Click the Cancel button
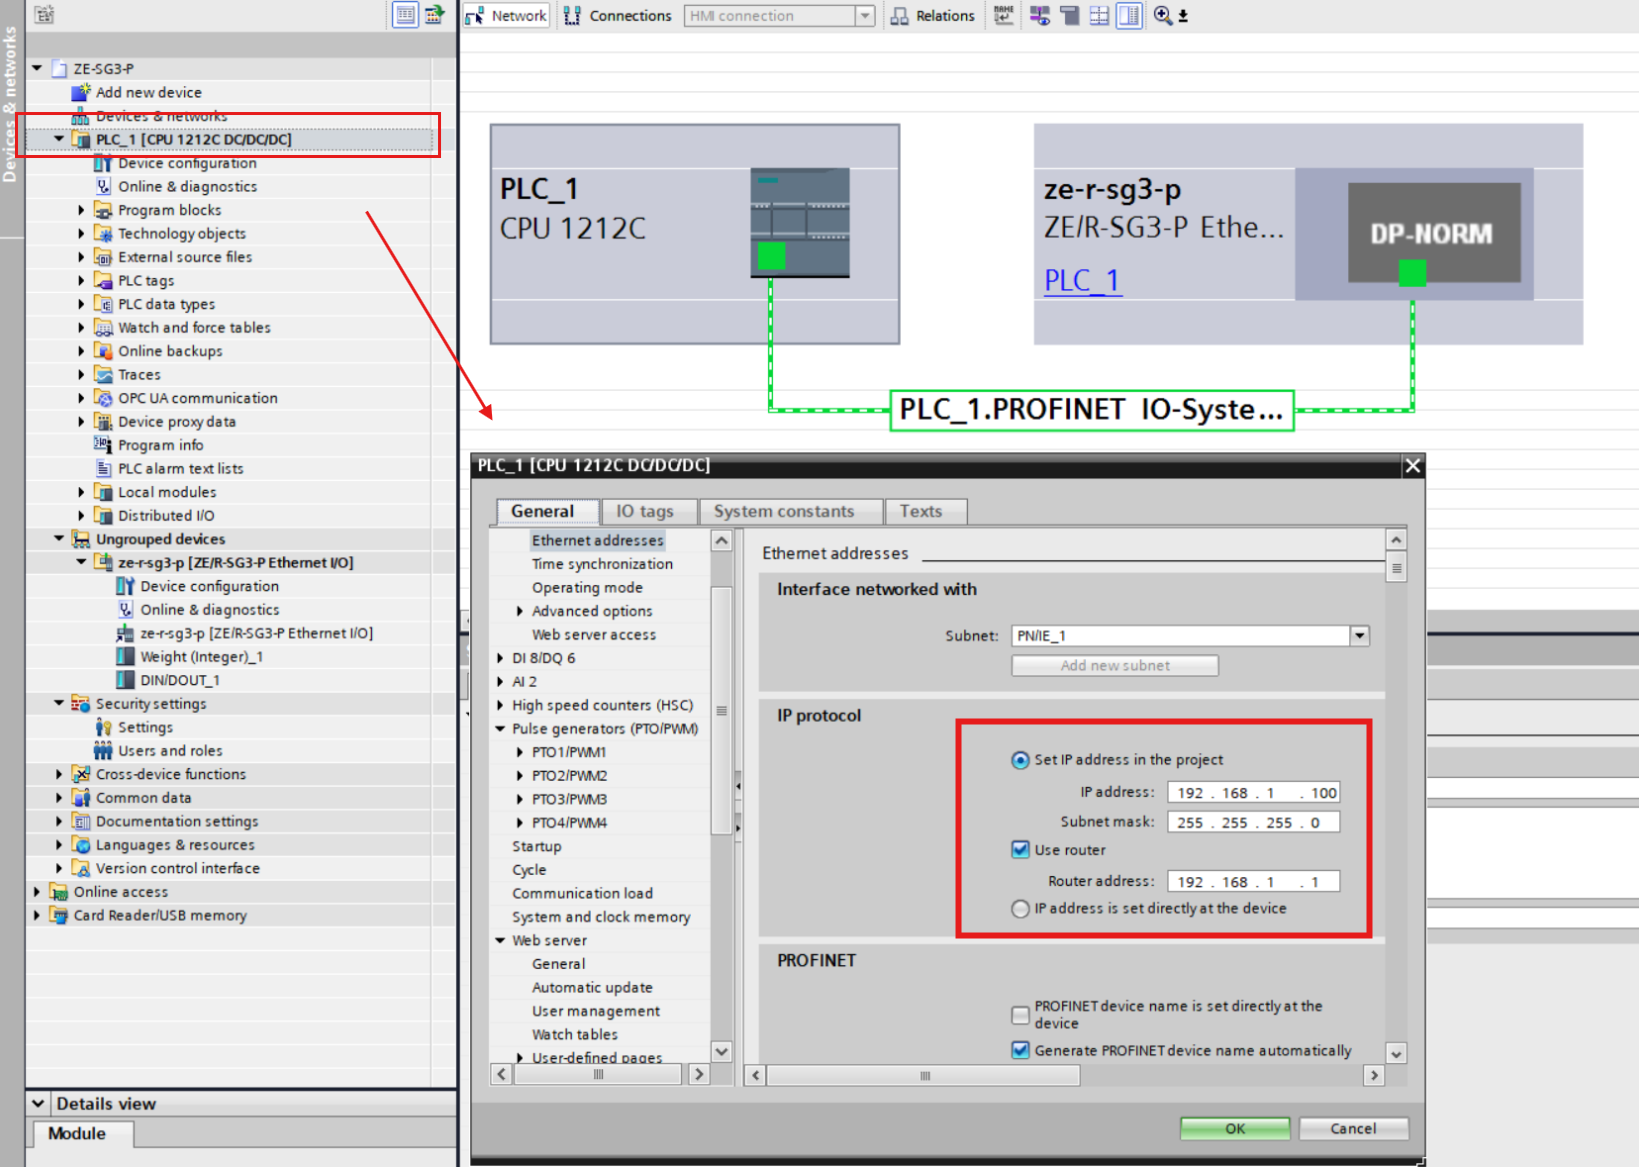This screenshot has height=1167, width=1639. tap(1353, 1128)
